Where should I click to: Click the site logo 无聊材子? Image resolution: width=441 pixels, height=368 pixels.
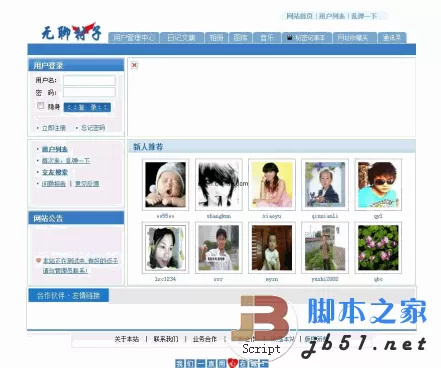71,32
